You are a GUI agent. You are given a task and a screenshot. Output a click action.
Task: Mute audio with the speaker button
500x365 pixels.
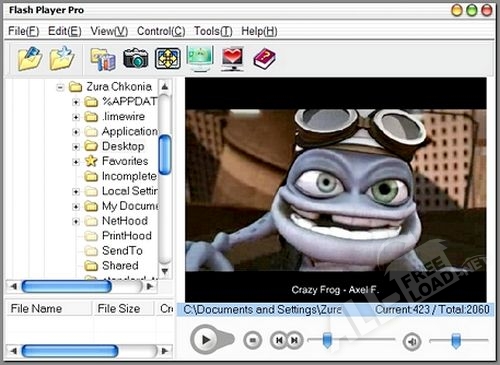tap(412, 341)
